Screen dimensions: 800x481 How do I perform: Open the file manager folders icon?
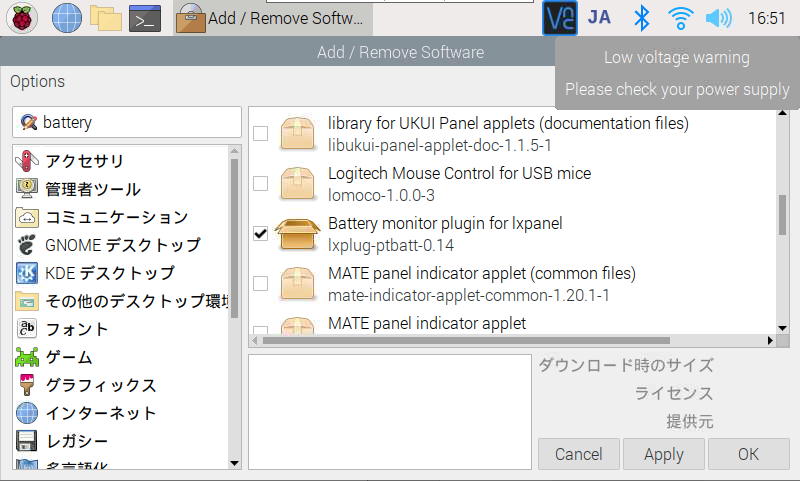point(106,17)
